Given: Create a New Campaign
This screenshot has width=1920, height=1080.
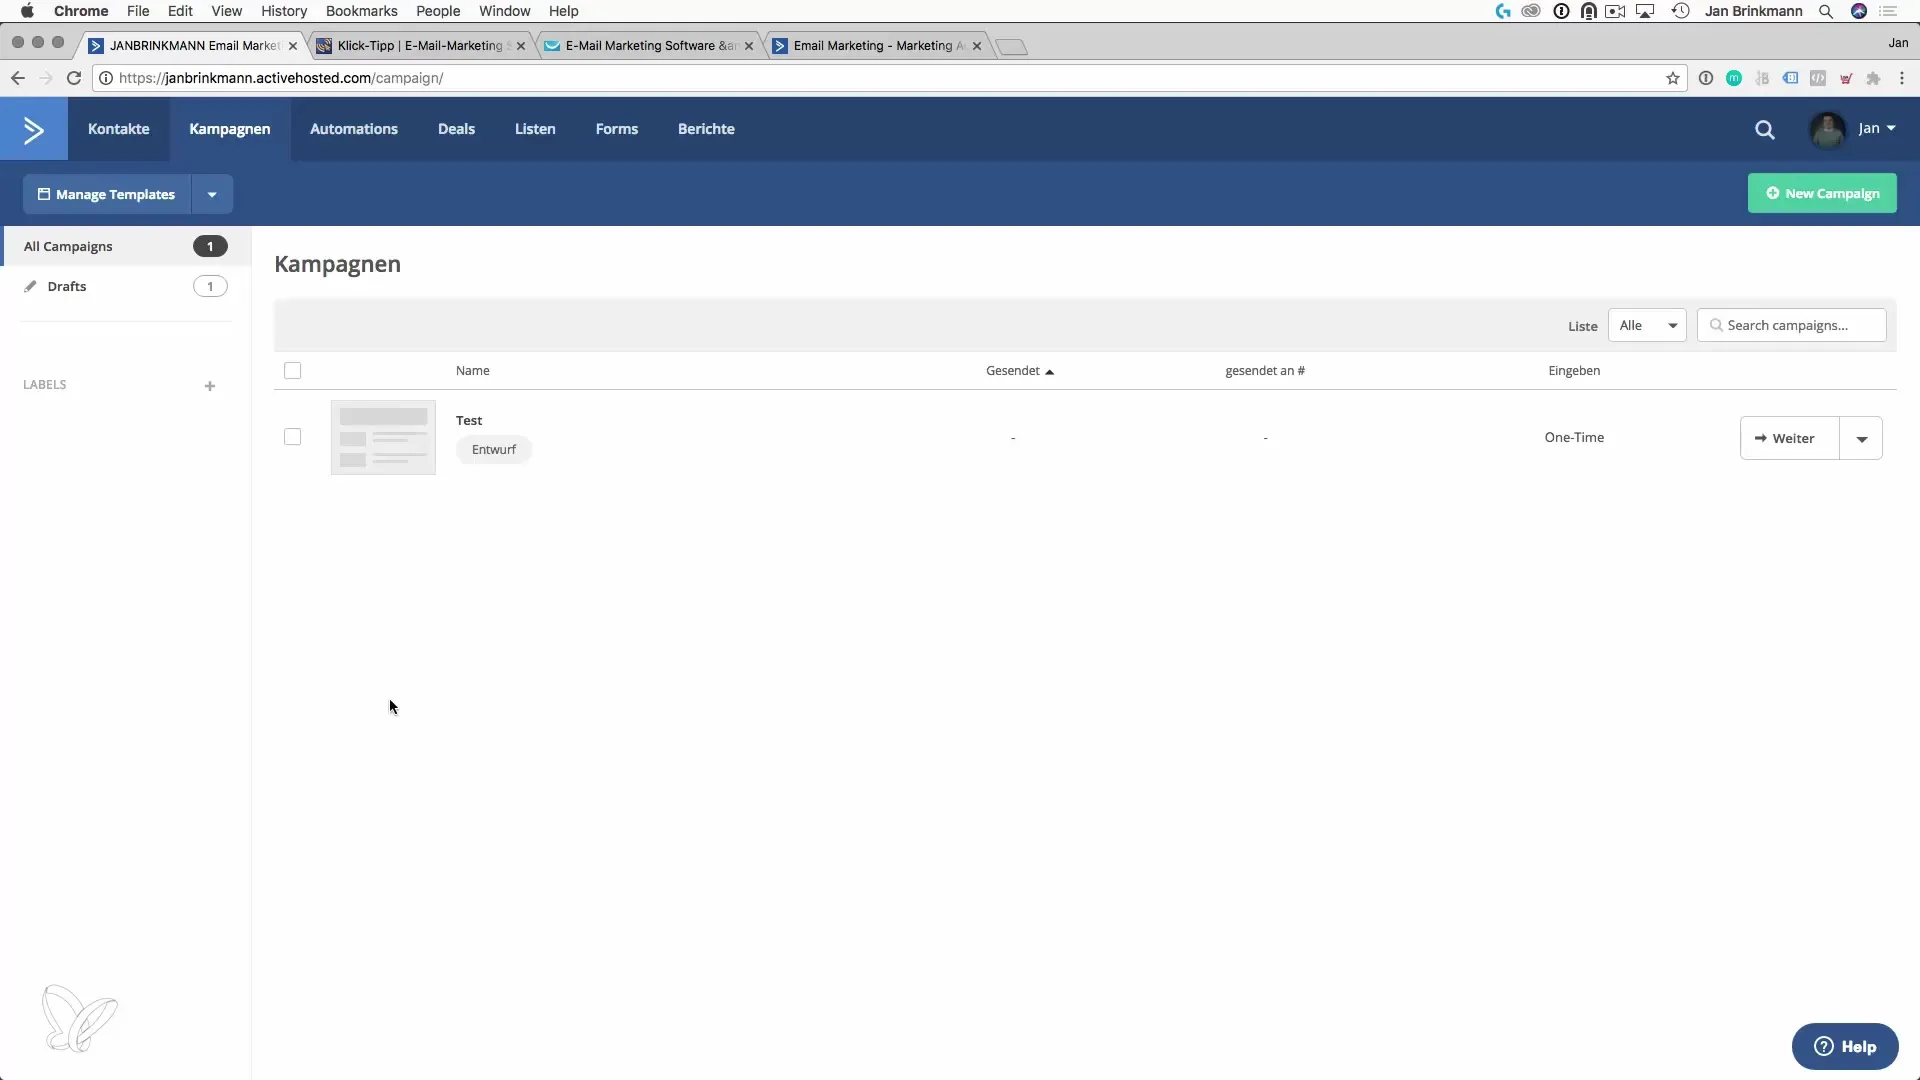Looking at the screenshot, I should pos(1822,193).
